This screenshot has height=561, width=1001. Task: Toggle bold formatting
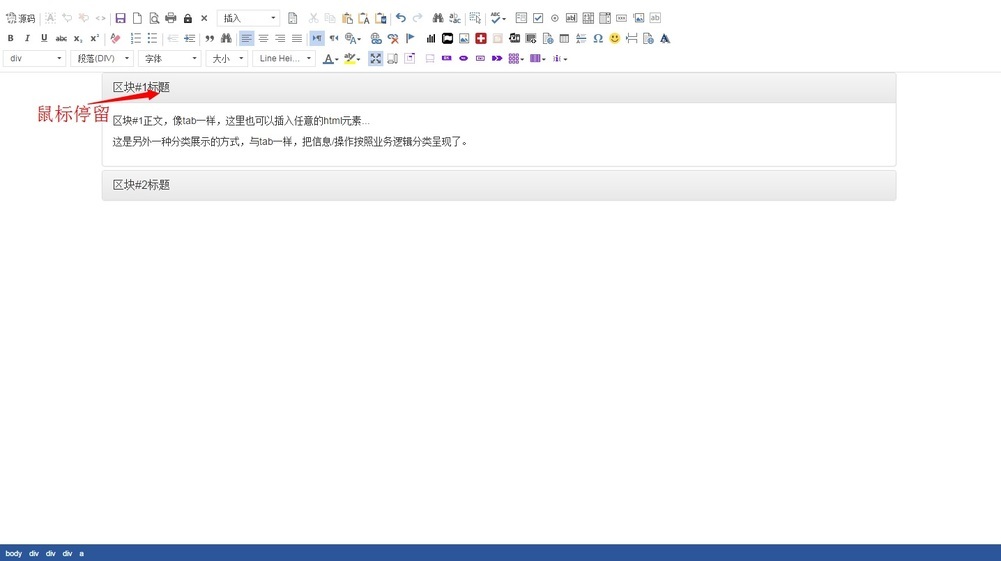[x=10, y=39]
